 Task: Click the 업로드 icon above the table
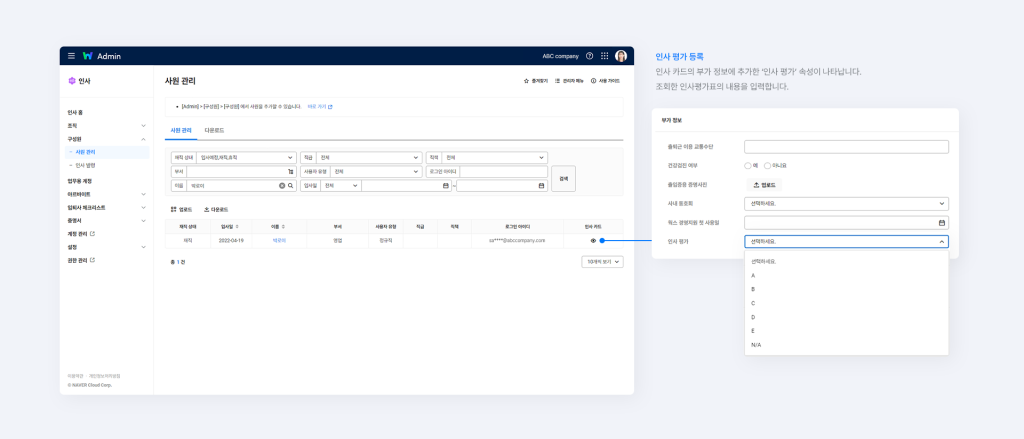tap(174, 210)
